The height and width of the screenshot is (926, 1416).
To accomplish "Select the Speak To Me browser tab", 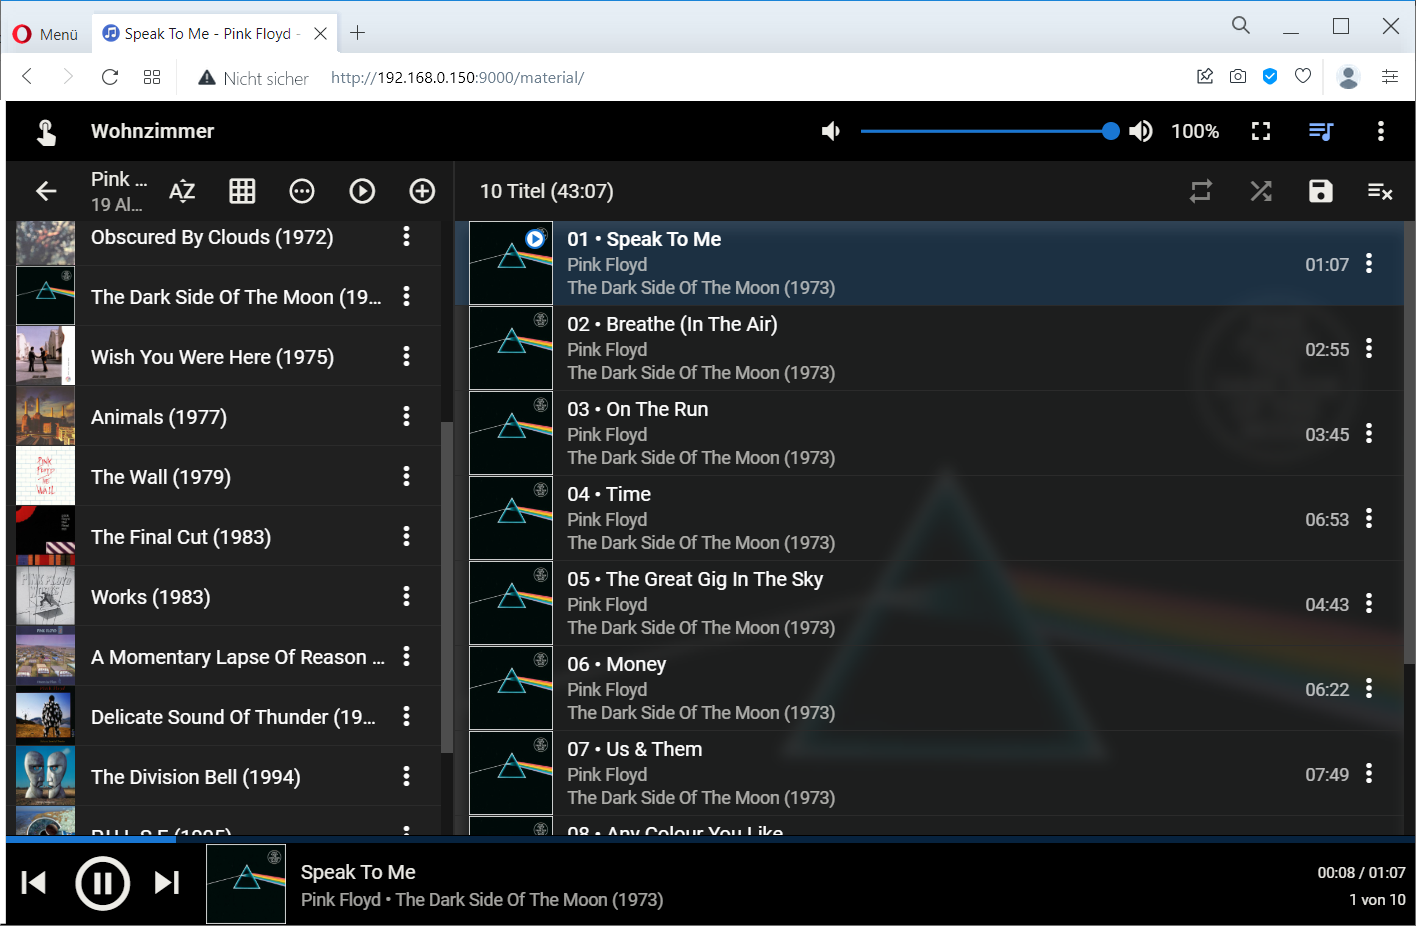I will point(215,33).
